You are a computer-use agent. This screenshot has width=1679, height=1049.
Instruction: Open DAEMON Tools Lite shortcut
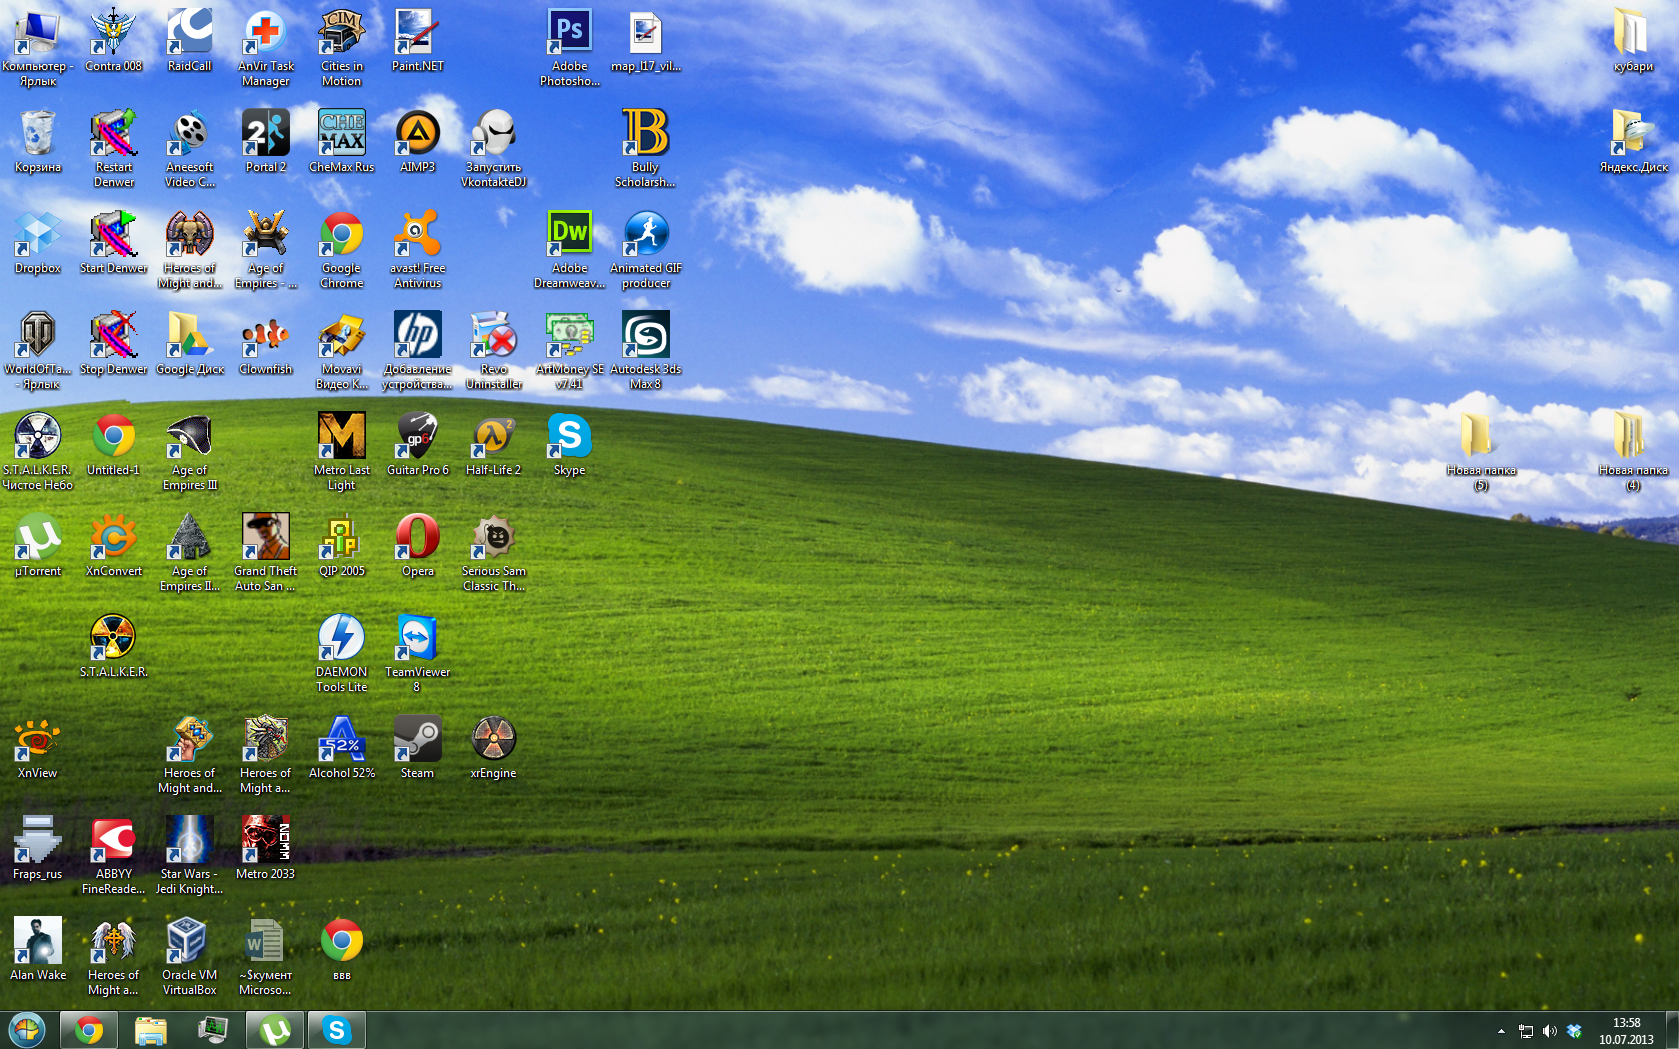(342, 653)
